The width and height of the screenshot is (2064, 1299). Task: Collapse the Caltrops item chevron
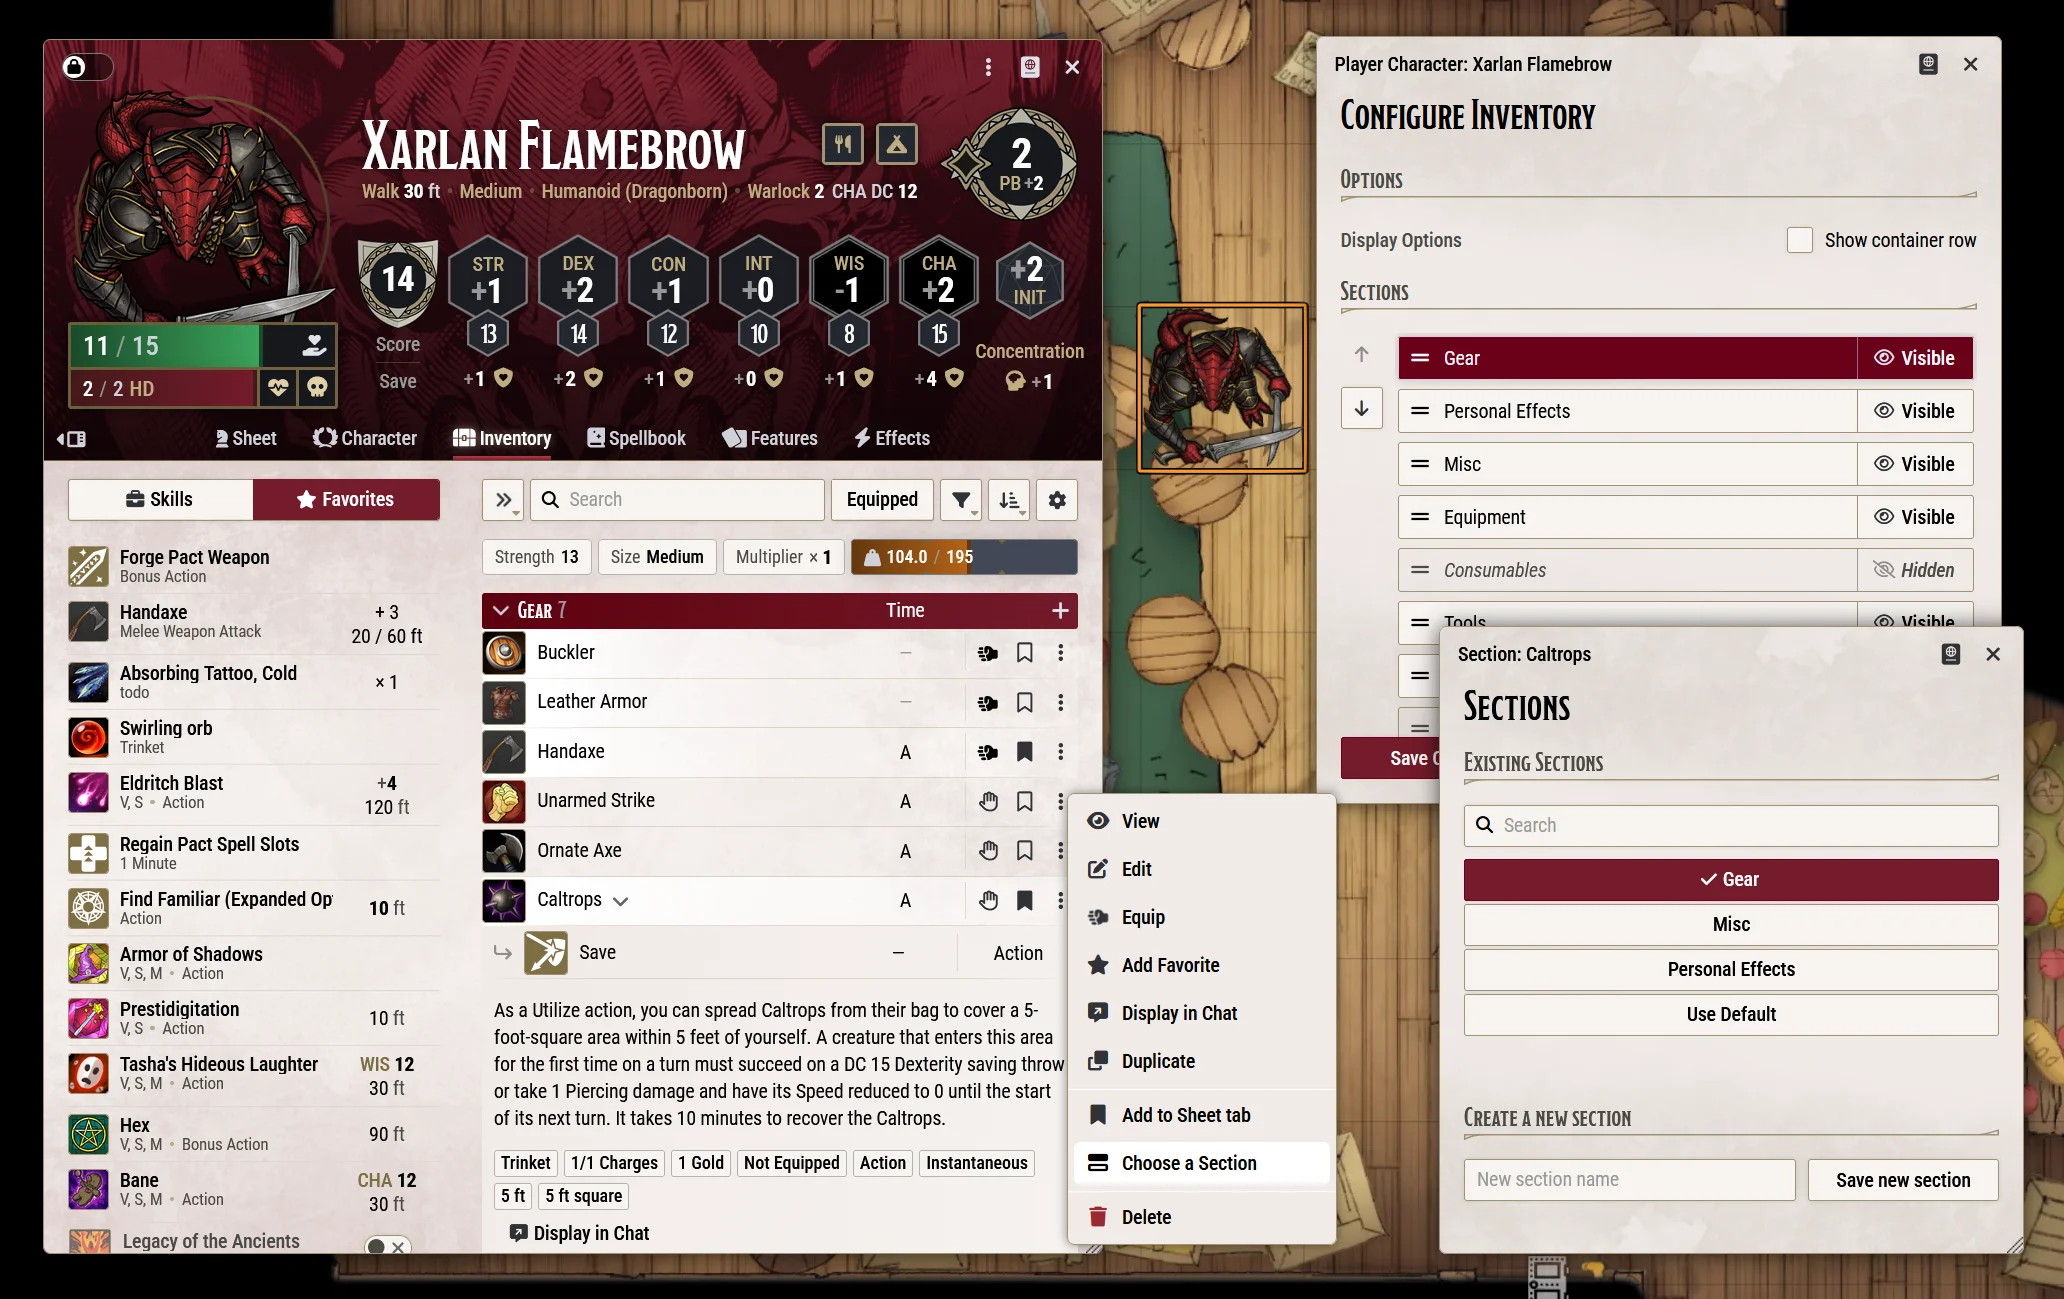coord(620,901)
